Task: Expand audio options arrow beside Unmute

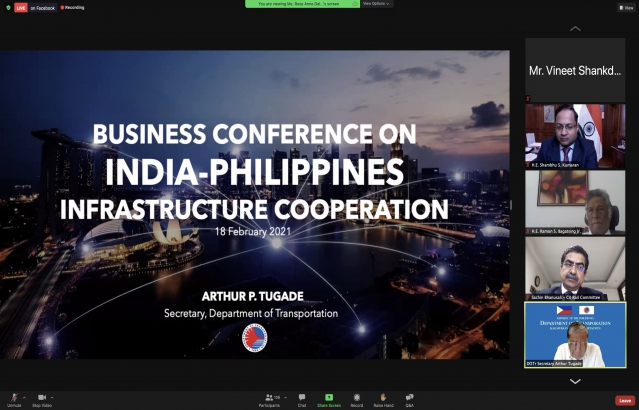Action: tap(25, 397)
